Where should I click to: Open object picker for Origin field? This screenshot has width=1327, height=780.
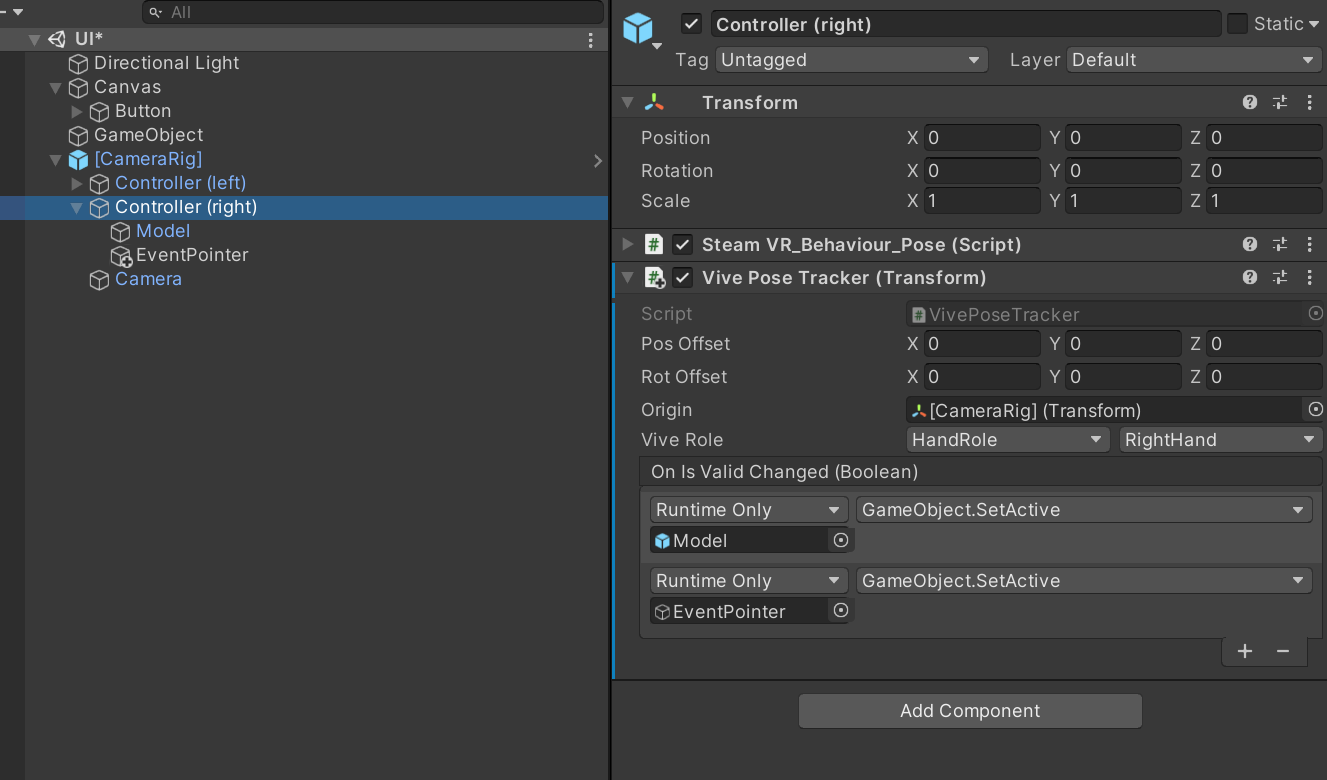pos(1316,409)
